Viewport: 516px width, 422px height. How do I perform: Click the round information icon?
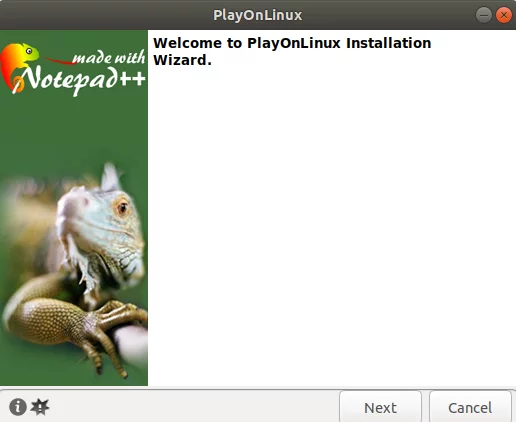[18, 407]
